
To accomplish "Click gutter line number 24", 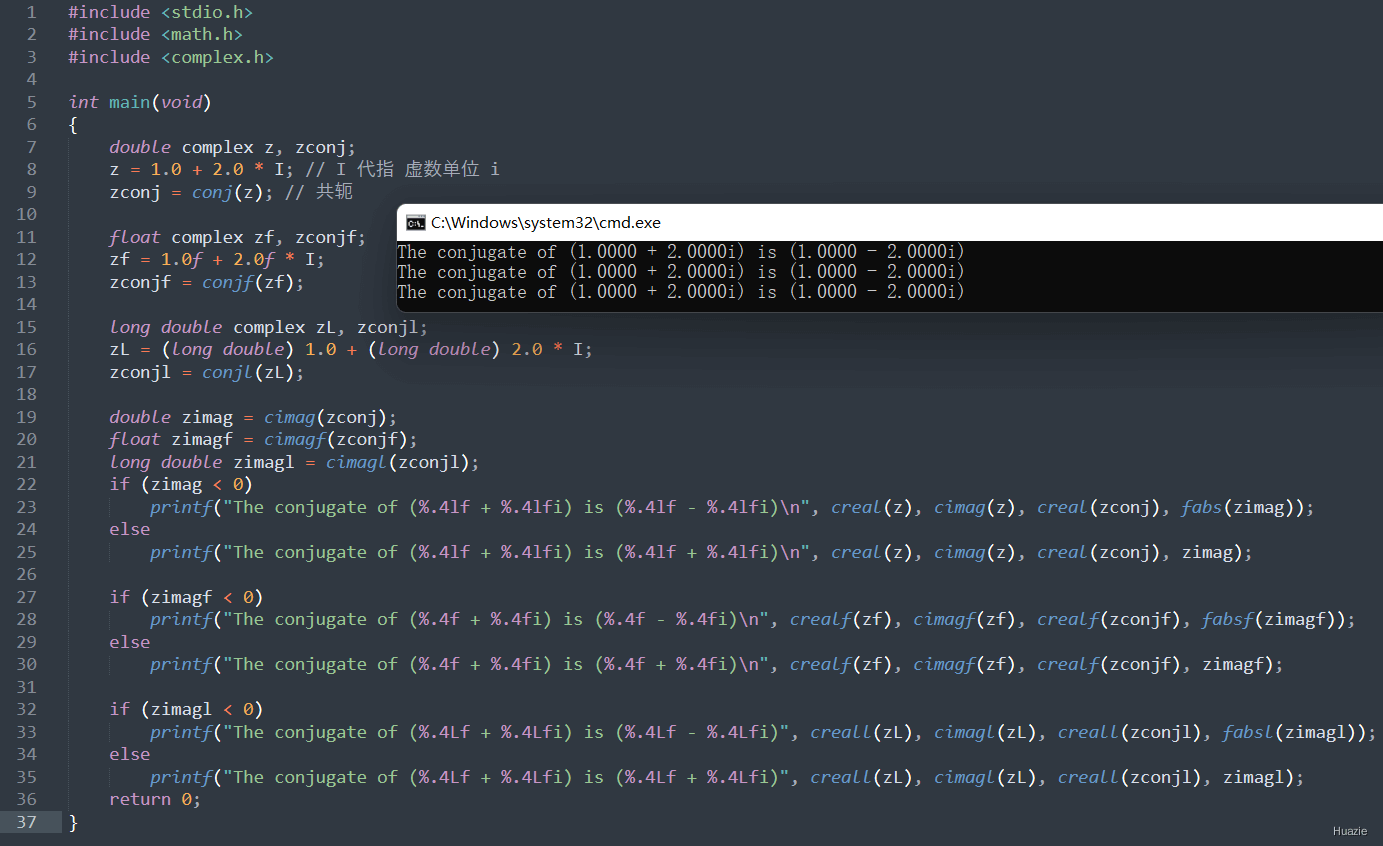I will point(26,530).
